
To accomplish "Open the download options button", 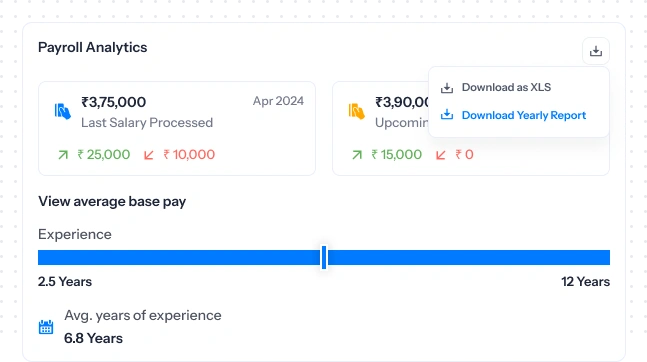I will [595, 51].
